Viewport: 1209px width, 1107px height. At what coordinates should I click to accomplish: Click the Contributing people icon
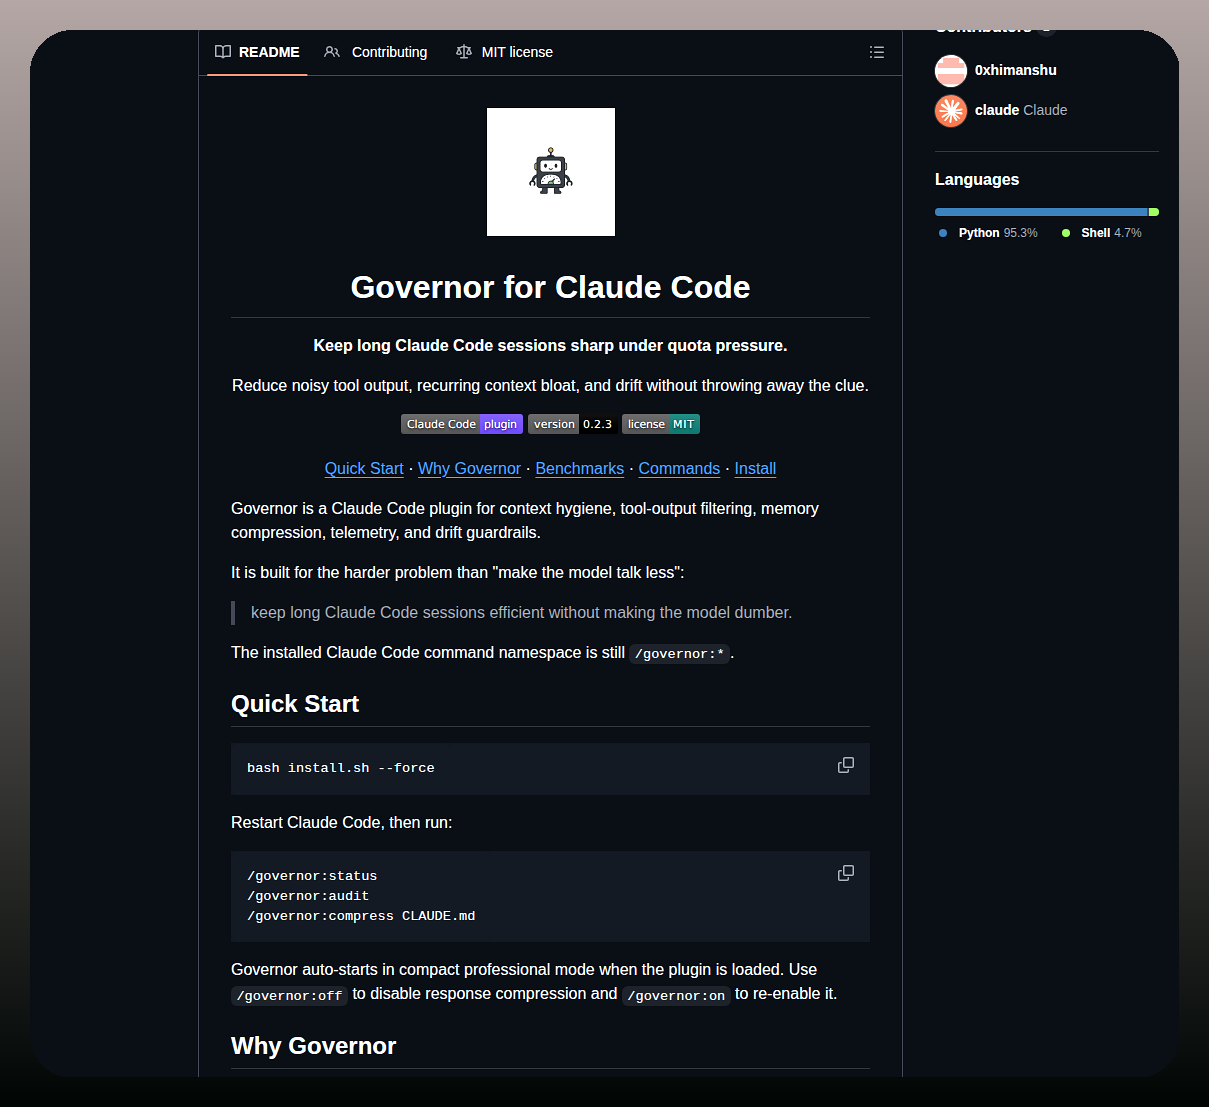(x=332, y=52)
